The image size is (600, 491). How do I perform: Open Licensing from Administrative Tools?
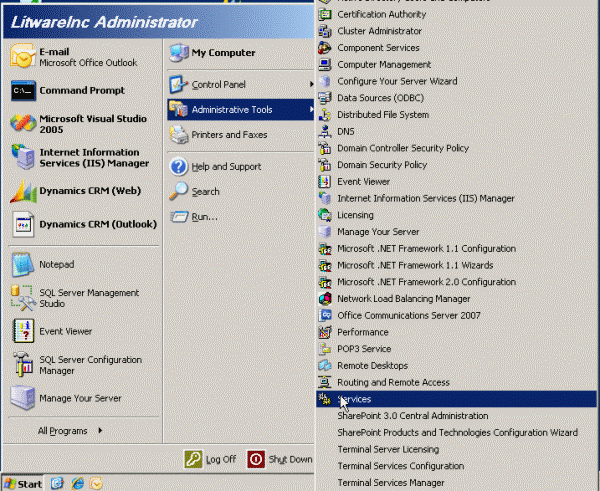(456, 215)
